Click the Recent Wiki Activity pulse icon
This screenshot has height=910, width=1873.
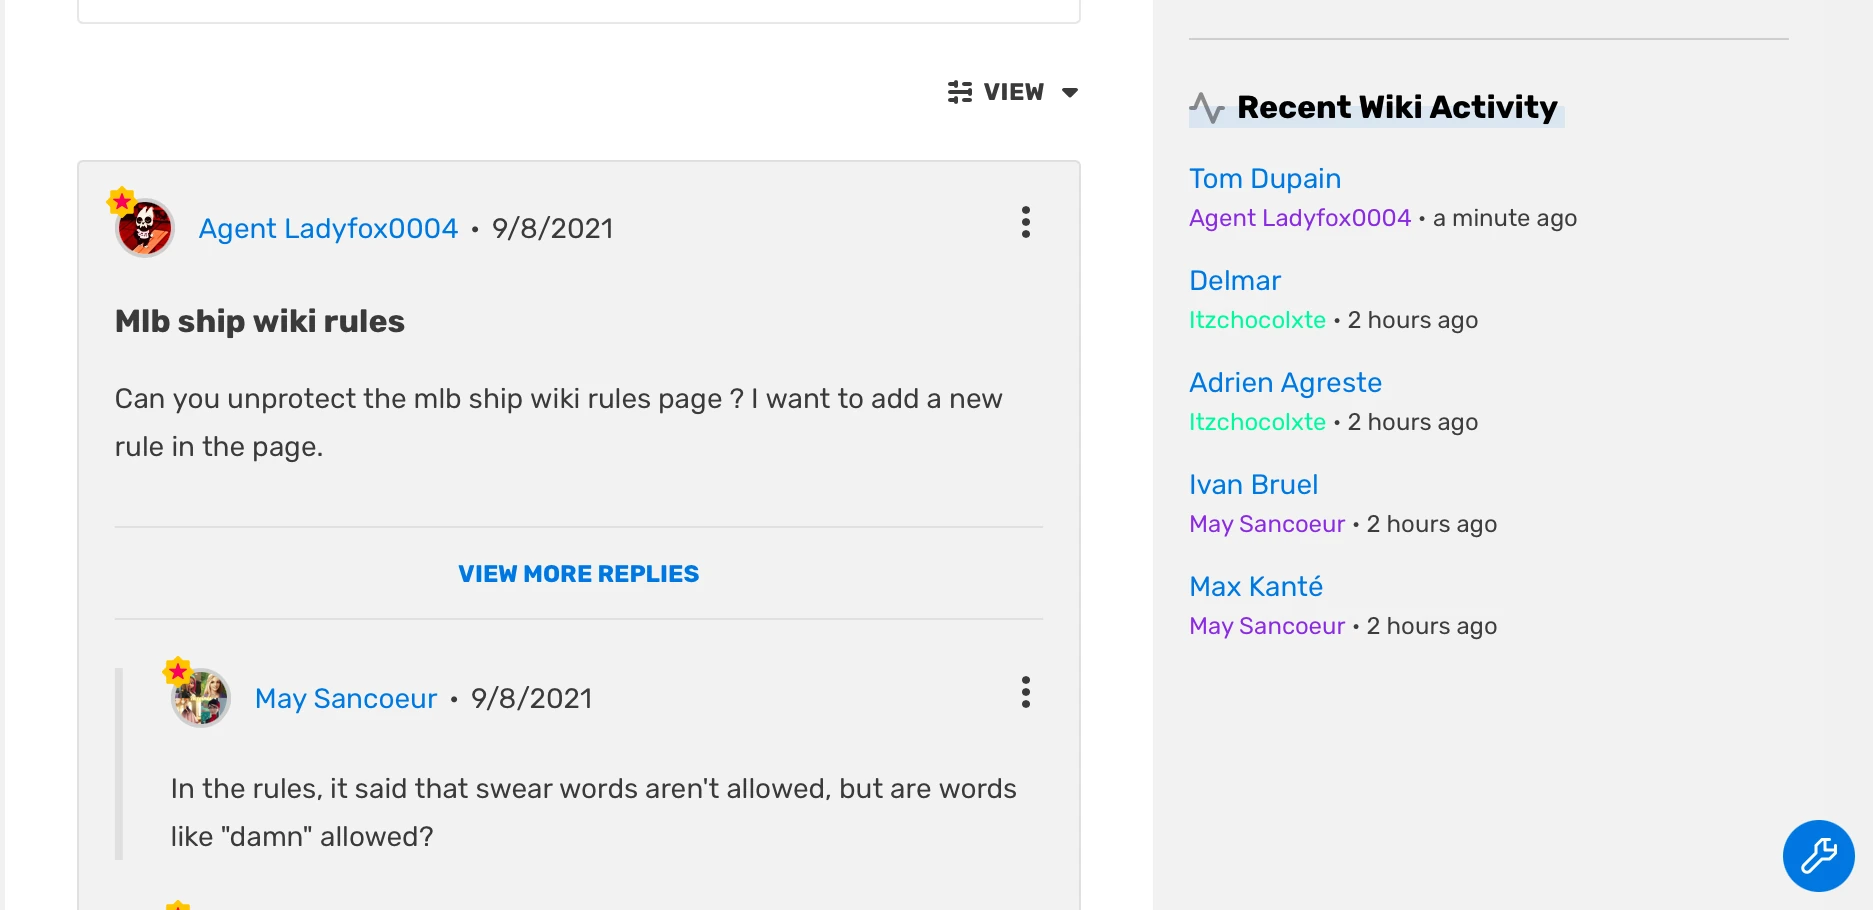pos(1207,108)
